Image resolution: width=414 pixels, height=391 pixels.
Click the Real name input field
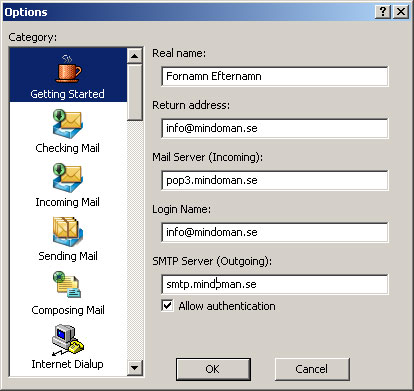coord(275,76)
